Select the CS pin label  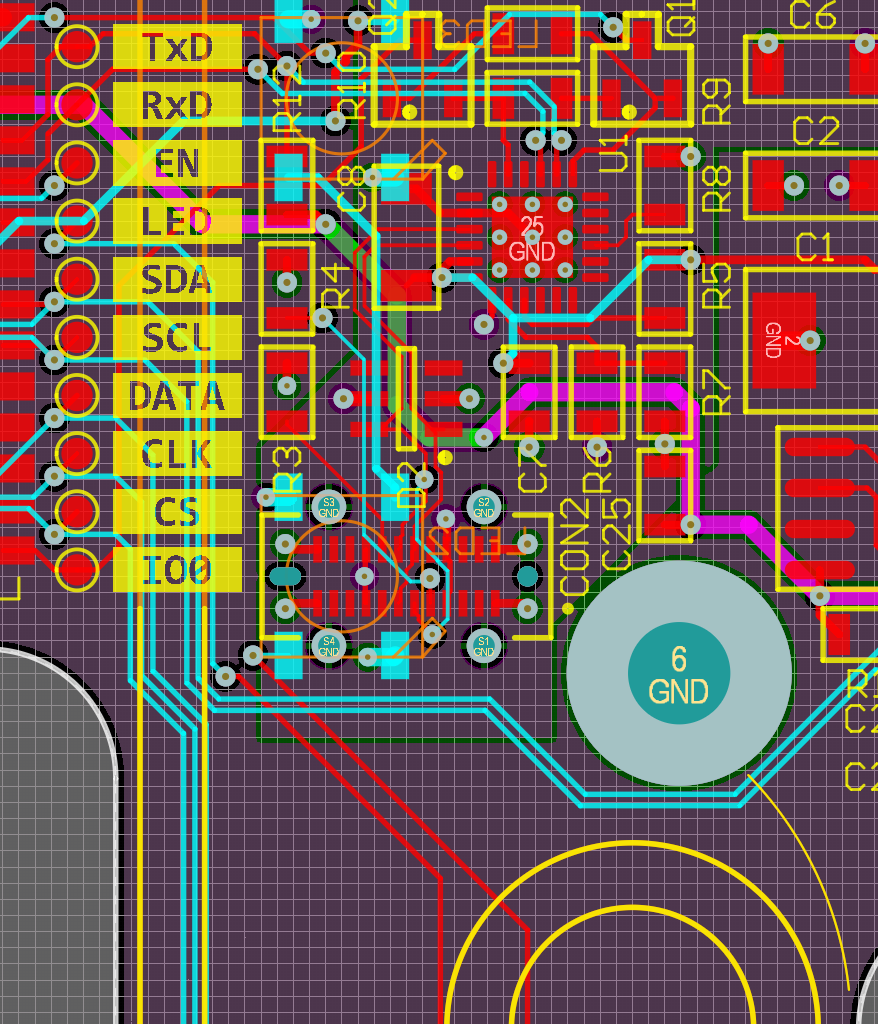coord(177,512)
